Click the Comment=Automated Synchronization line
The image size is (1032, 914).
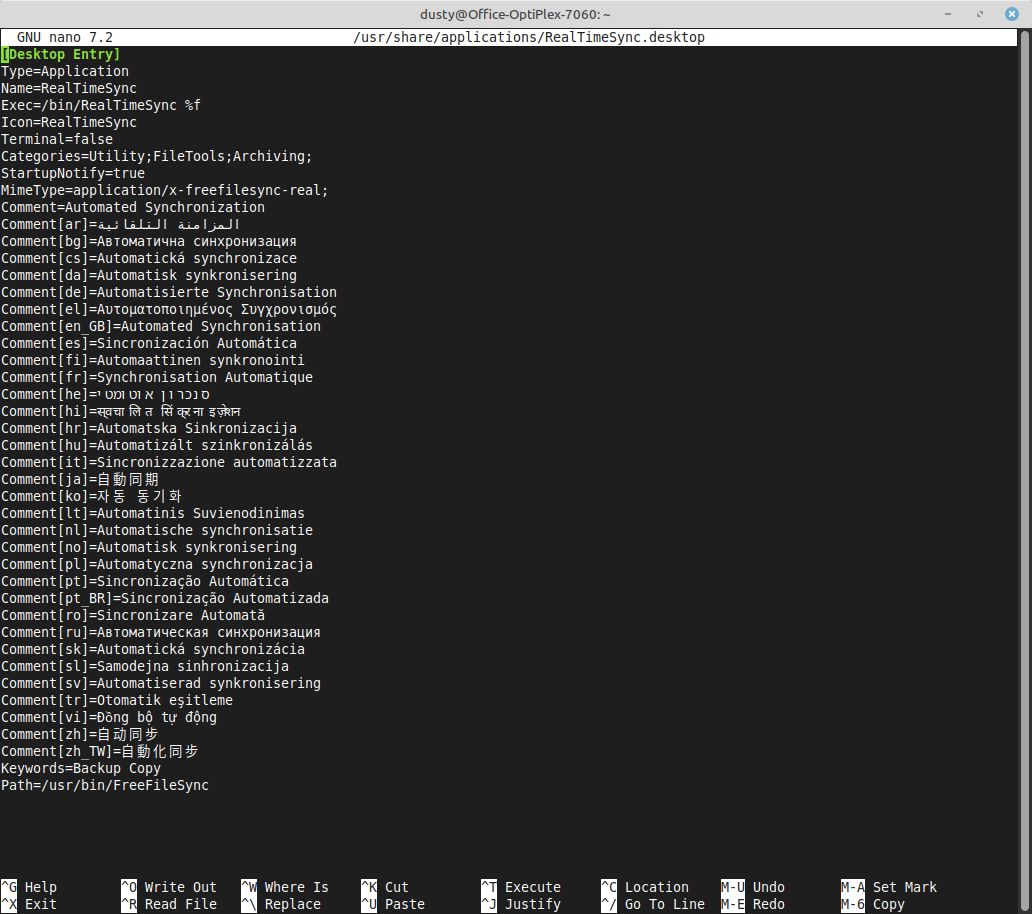click(133, 207)
